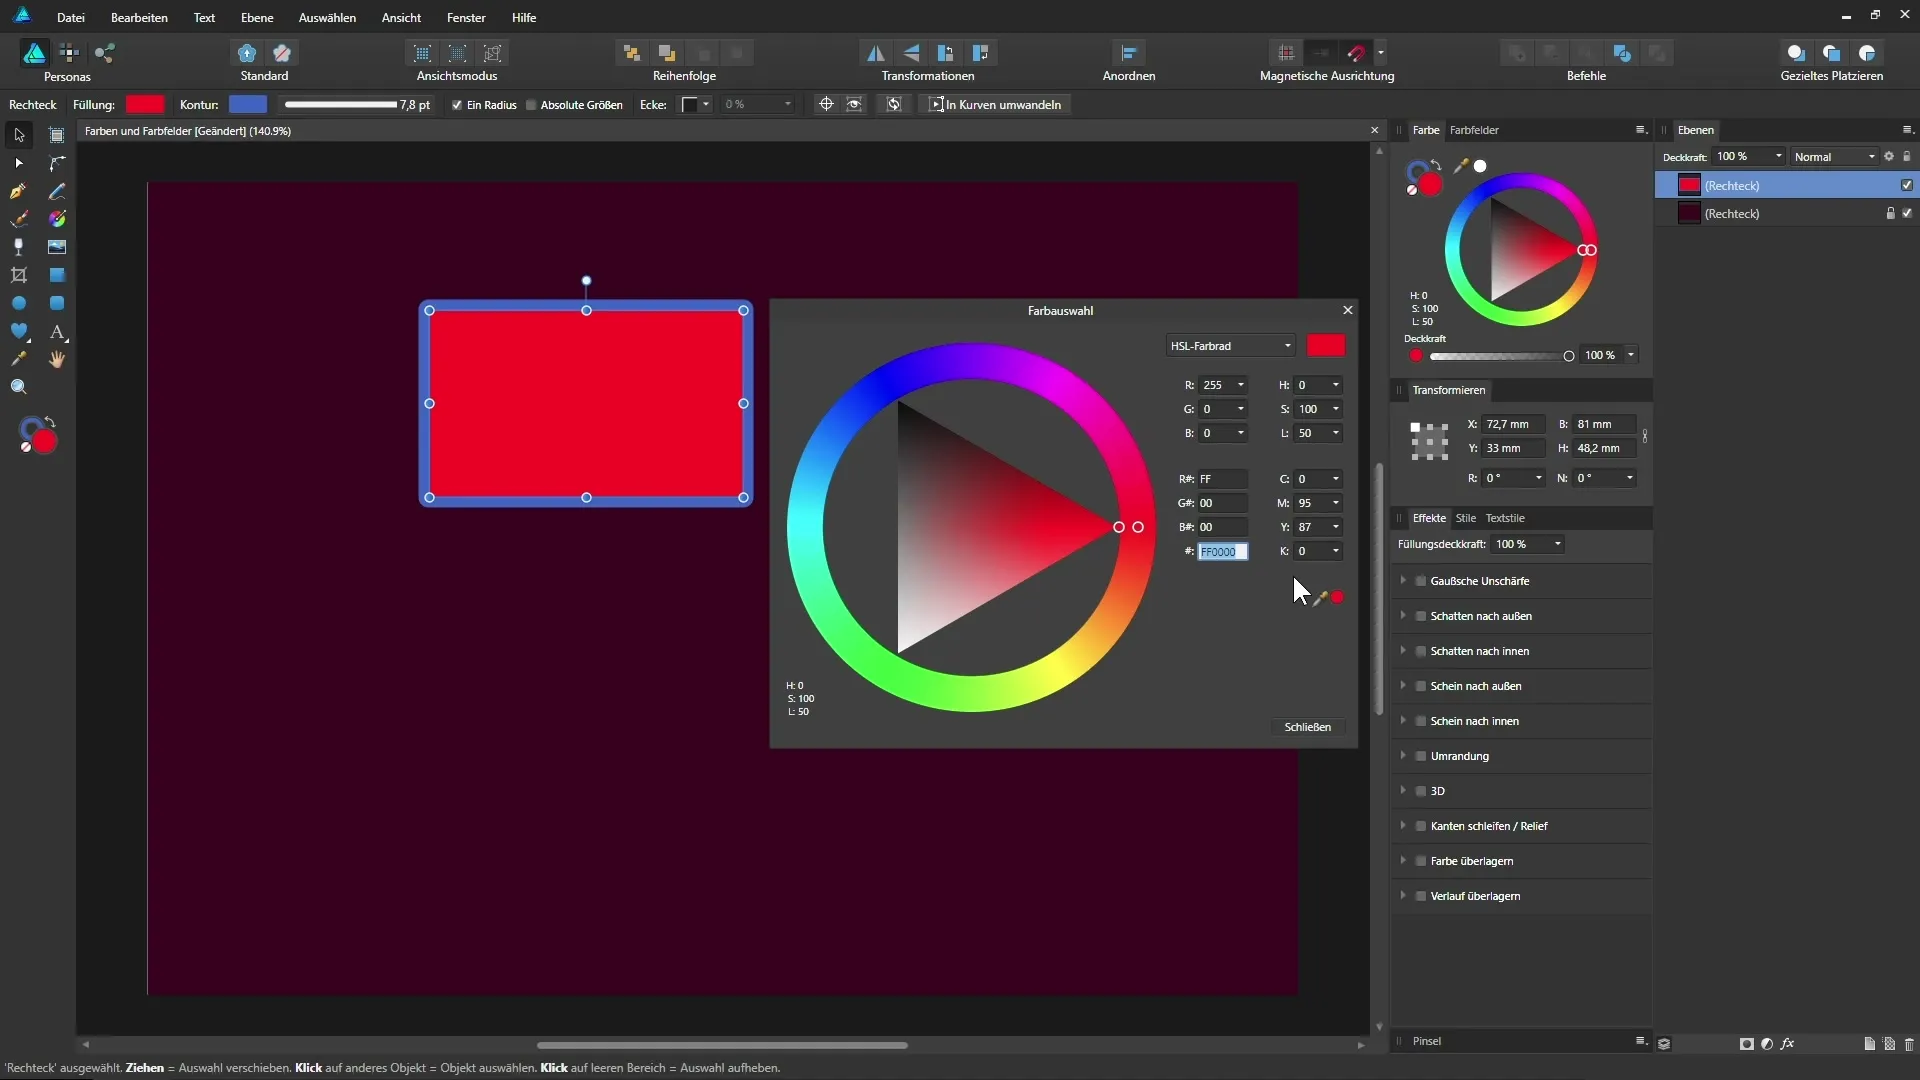Viewport: 1920px width, 1080px height.
Task: Click the flip horizontal transformation icon
Action: pyautogui.click(x=875, y=53)
